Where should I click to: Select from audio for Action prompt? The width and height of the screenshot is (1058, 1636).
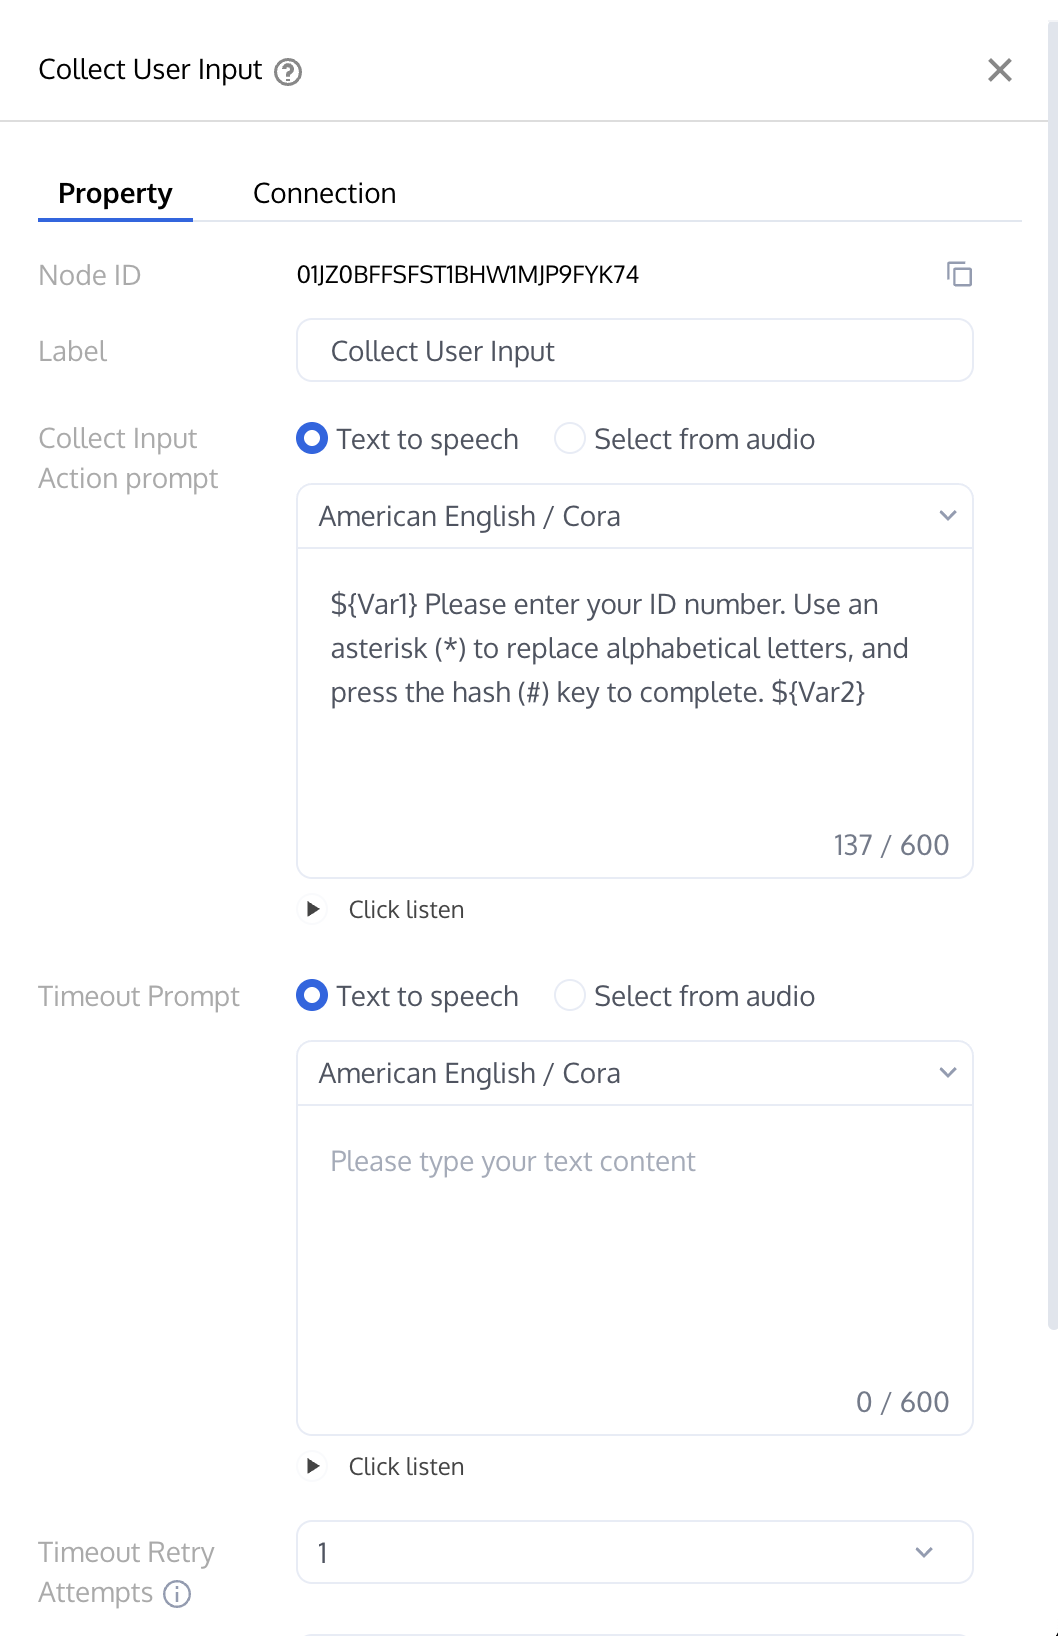tap(570, 439)
